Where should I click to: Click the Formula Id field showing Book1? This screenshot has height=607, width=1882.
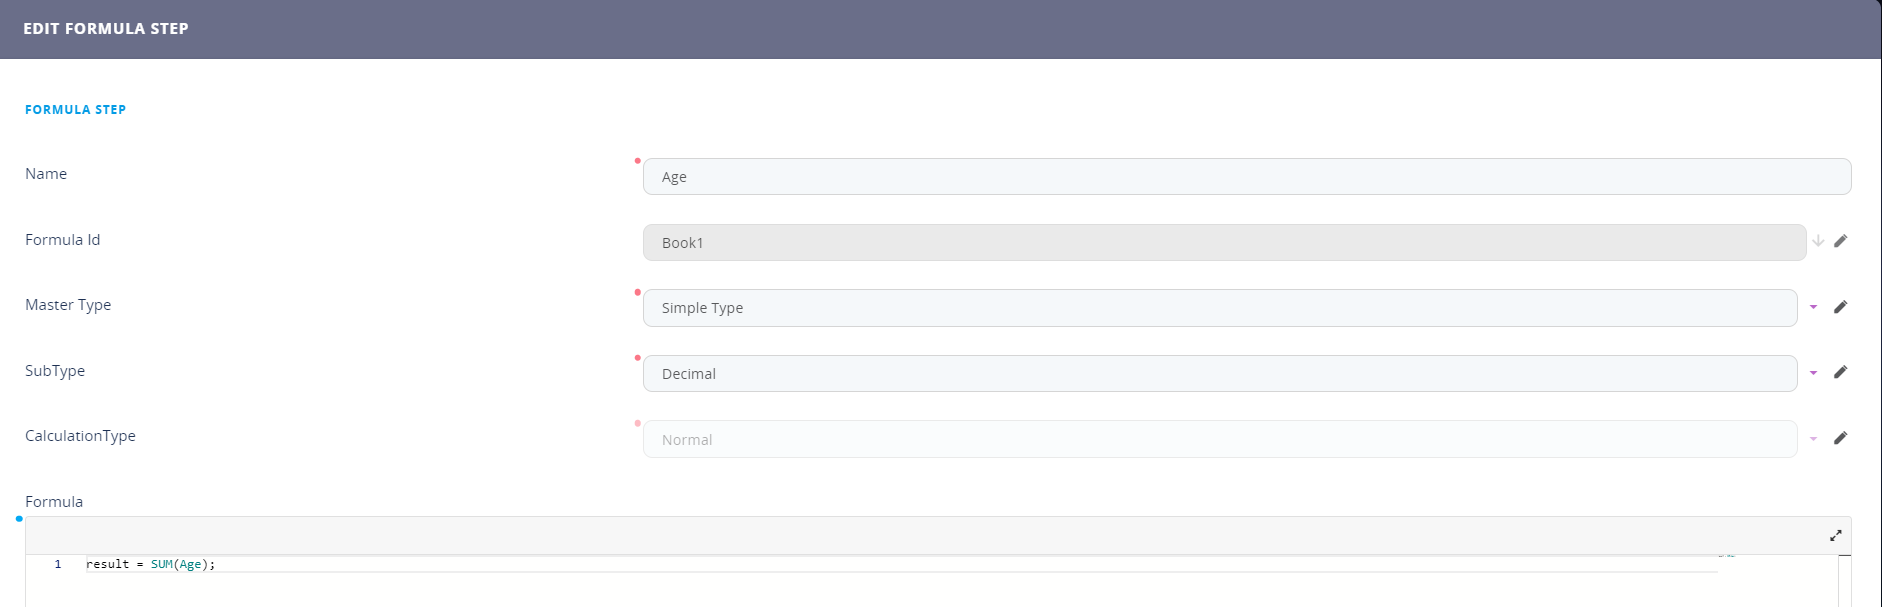coord(1223,243)
